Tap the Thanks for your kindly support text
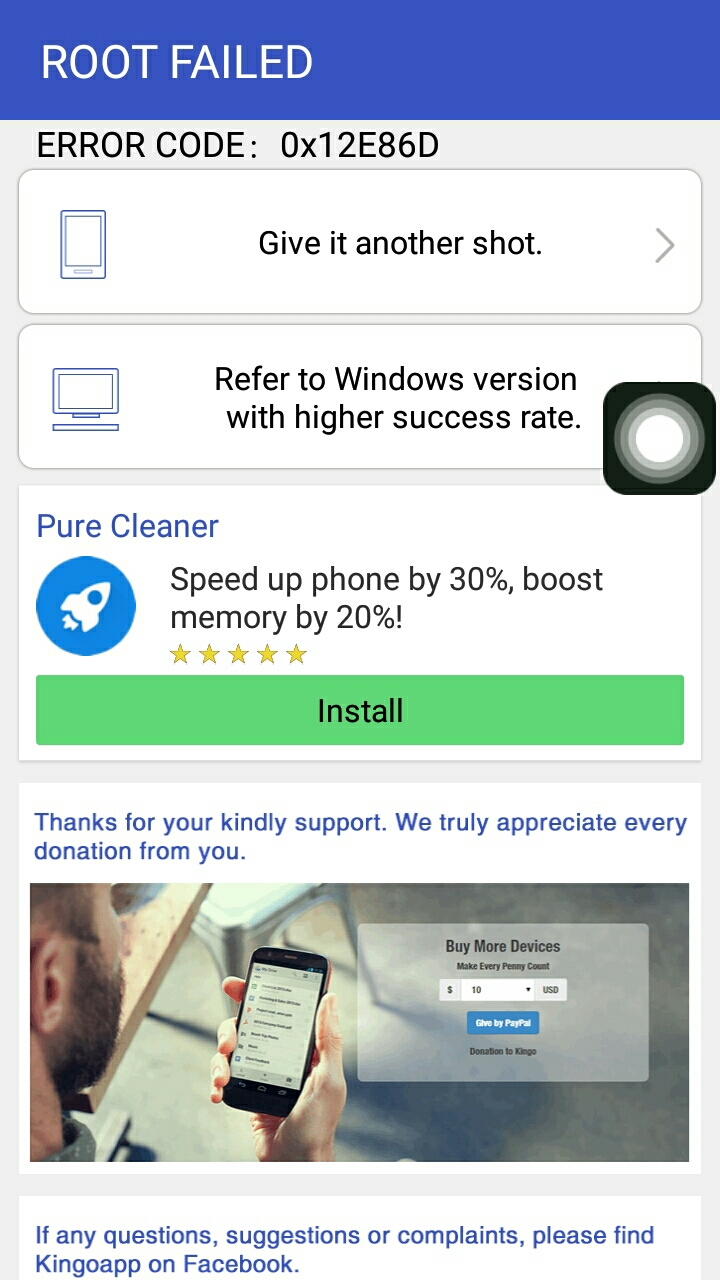720x1280 pixels. click(x=360, y=836)
